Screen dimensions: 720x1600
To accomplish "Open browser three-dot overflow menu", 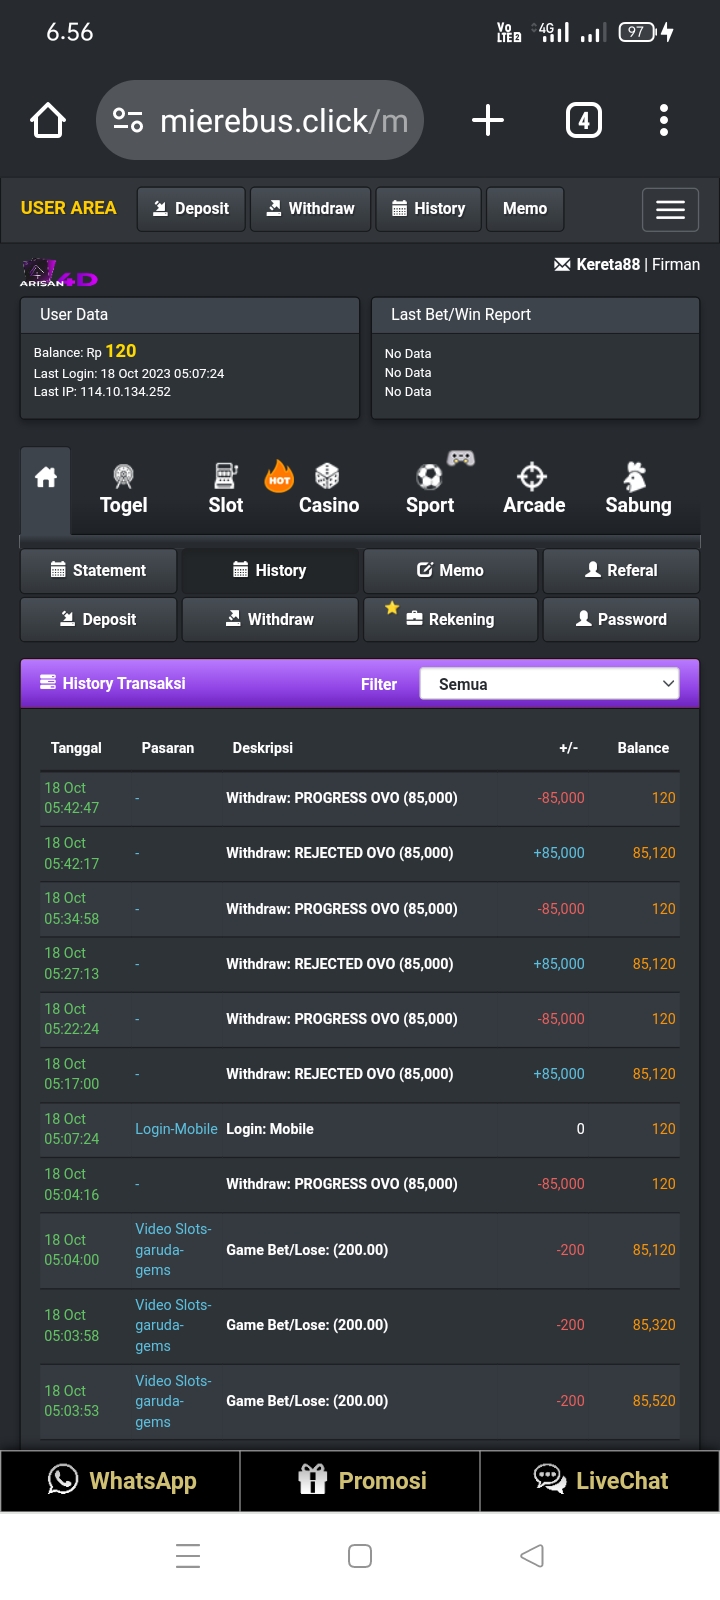I will pos(664,121).
